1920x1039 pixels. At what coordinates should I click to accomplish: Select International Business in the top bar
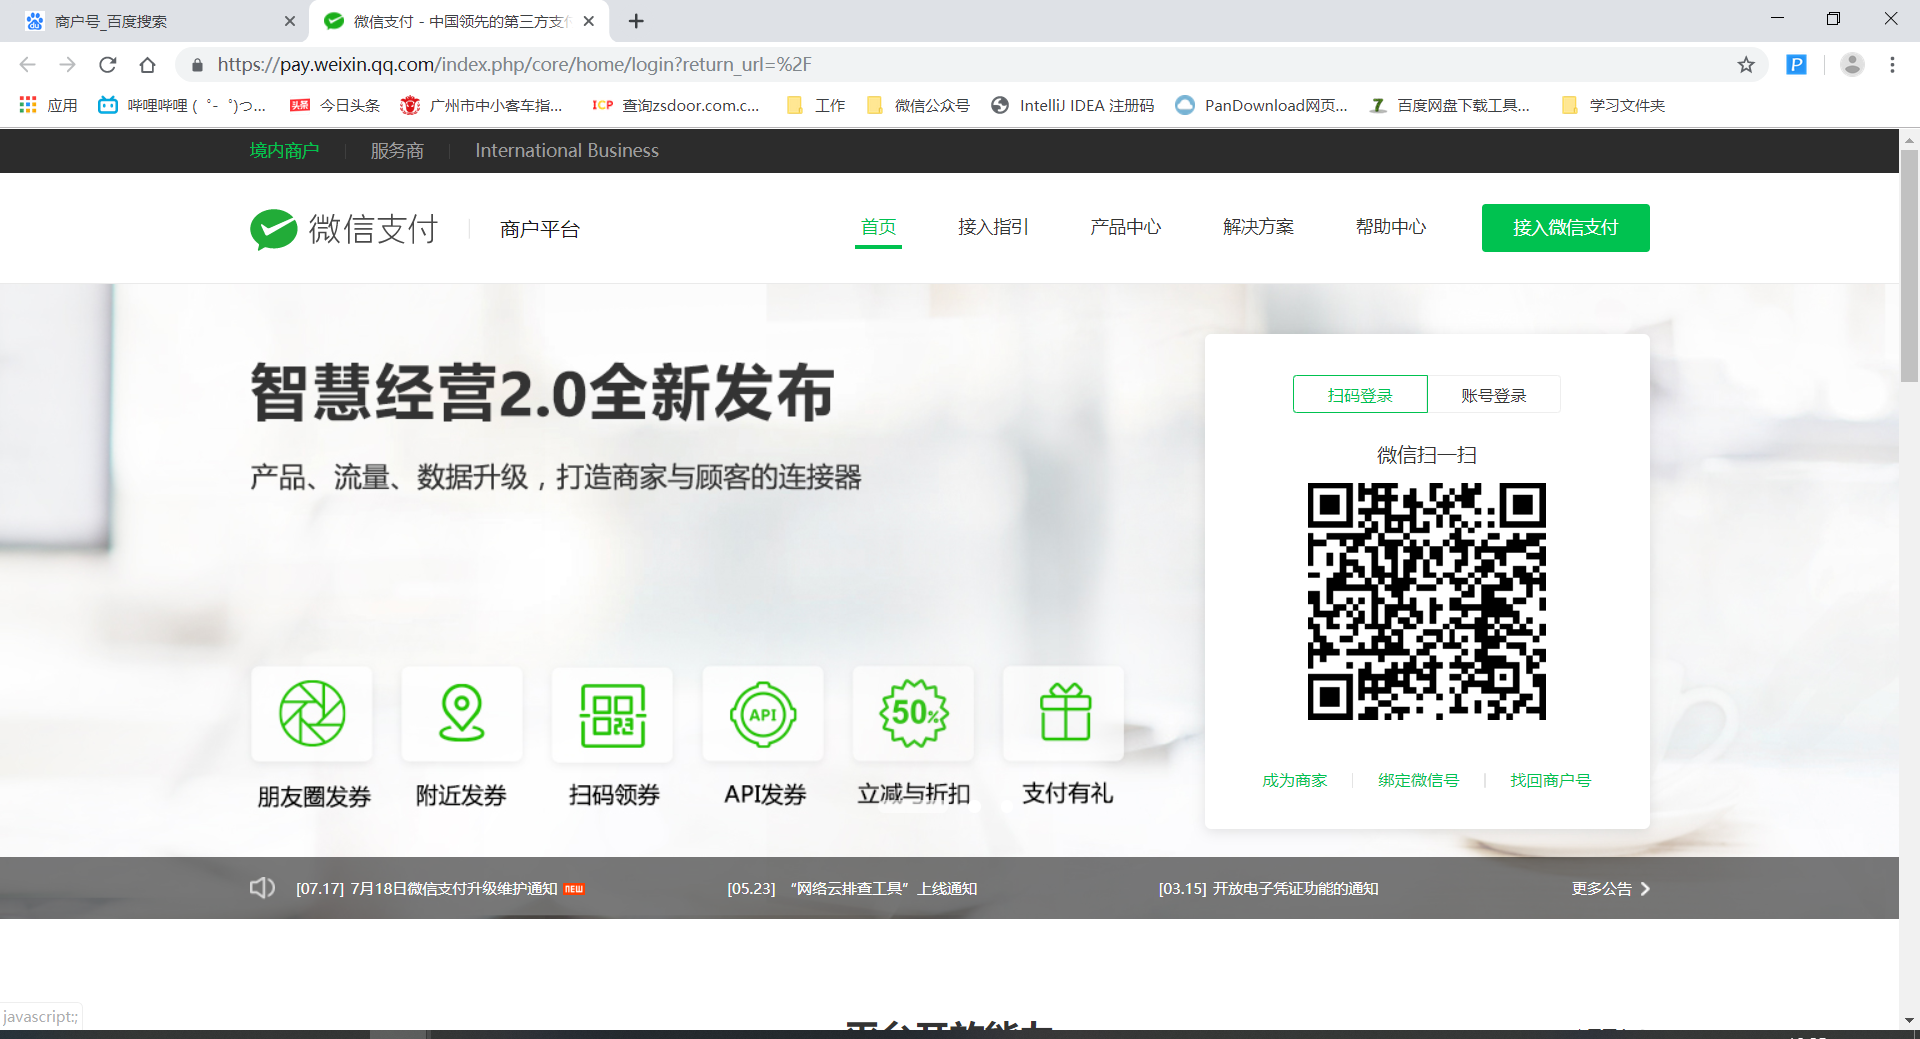(567, 151)
